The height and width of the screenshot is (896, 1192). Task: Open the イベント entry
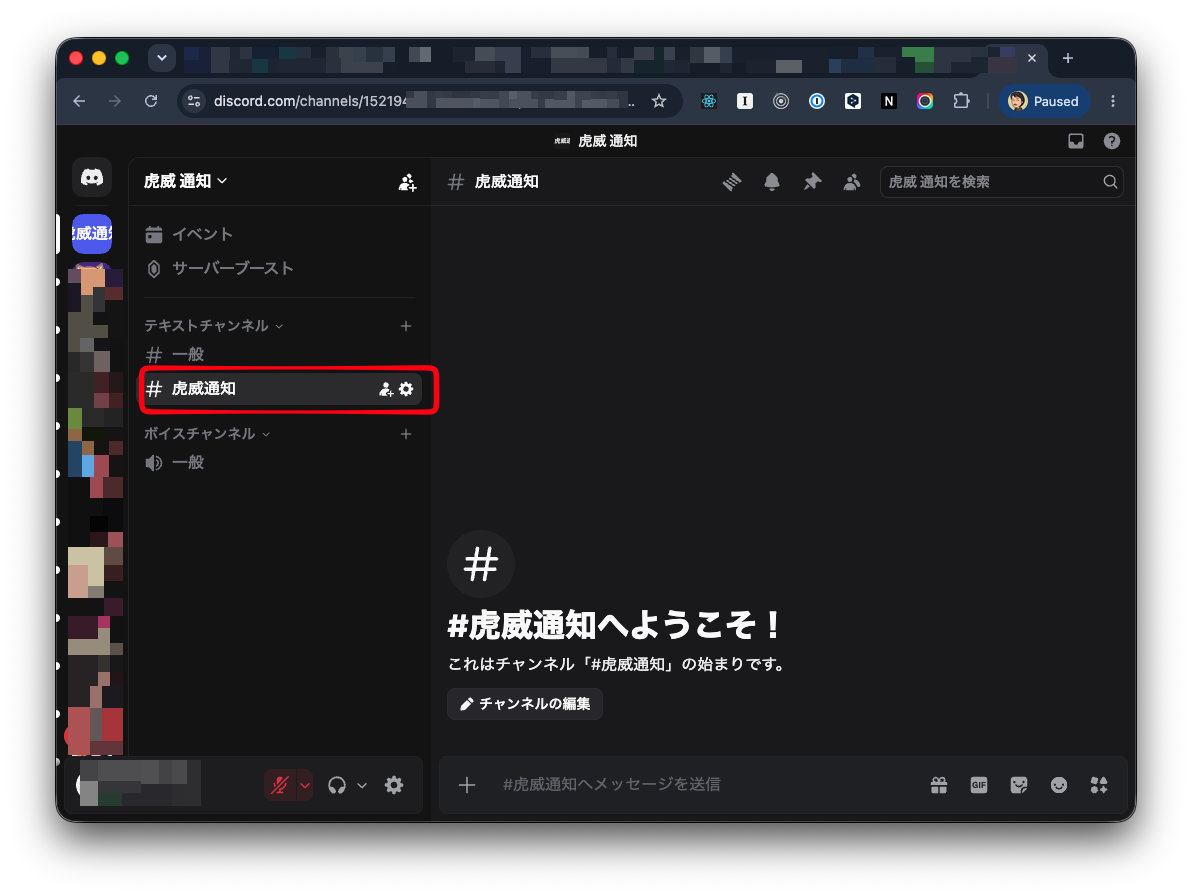click(x=279, y=234)
